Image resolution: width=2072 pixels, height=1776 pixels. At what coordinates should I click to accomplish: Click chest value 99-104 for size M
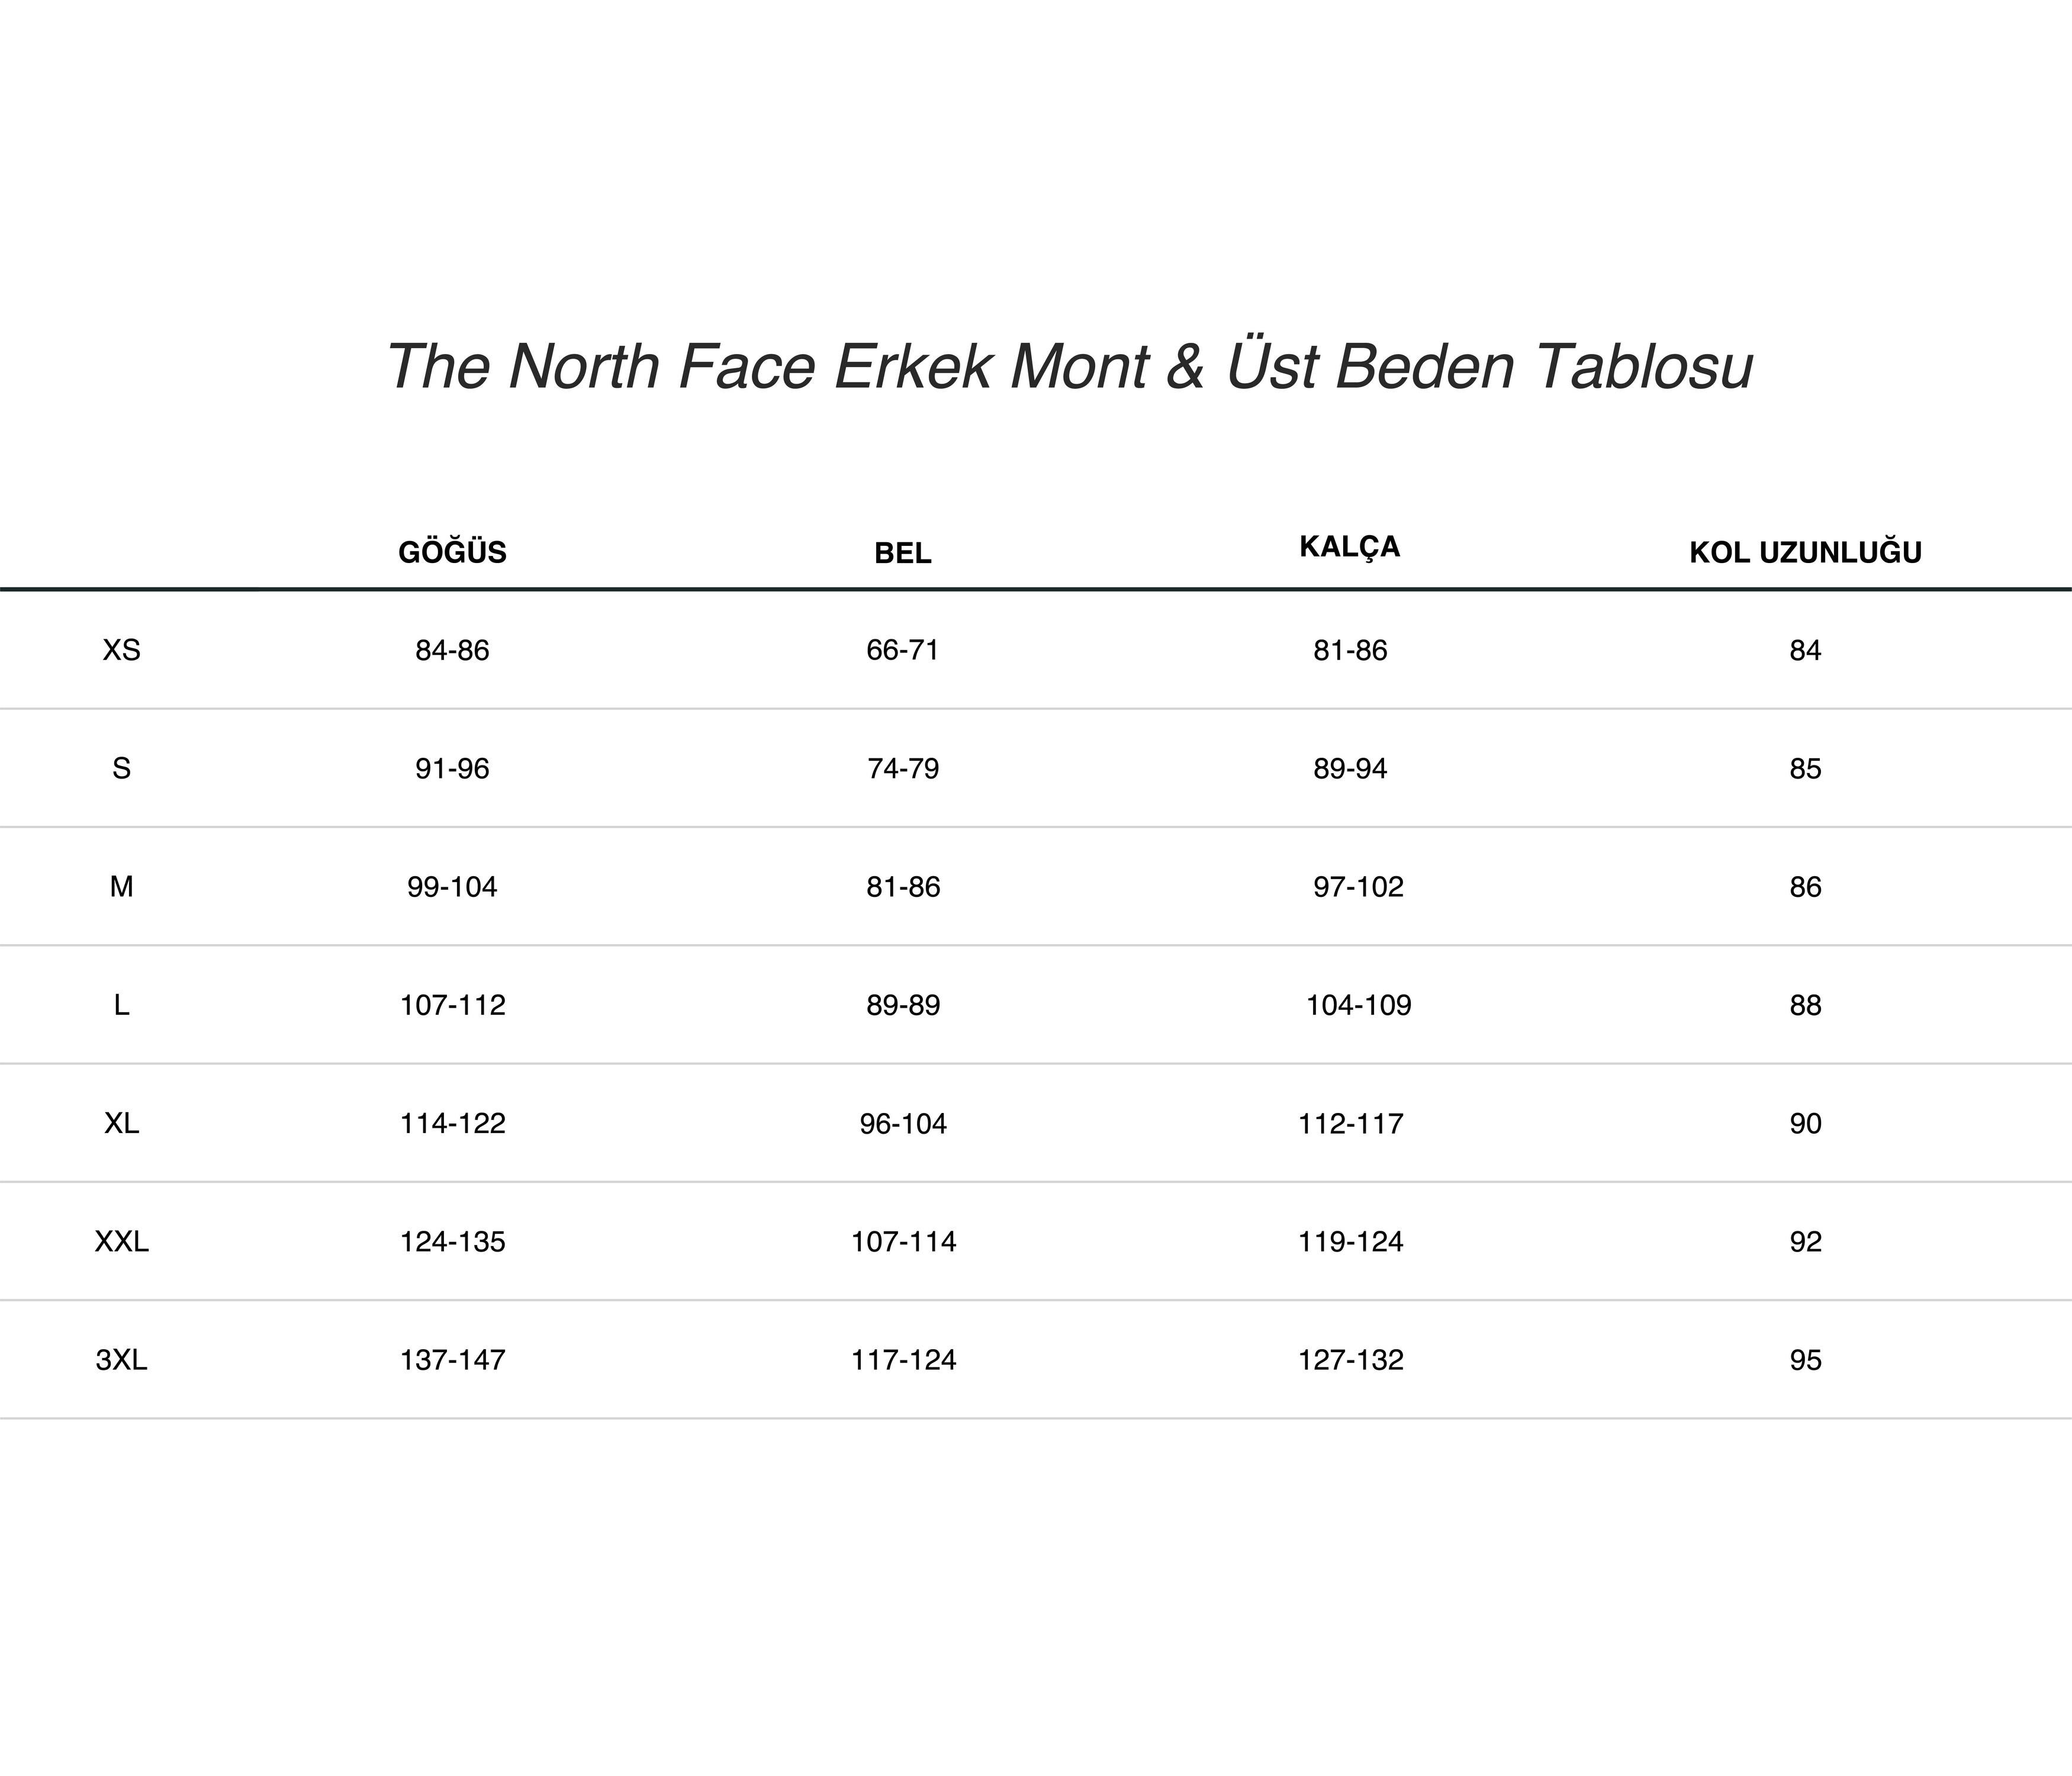452,886
